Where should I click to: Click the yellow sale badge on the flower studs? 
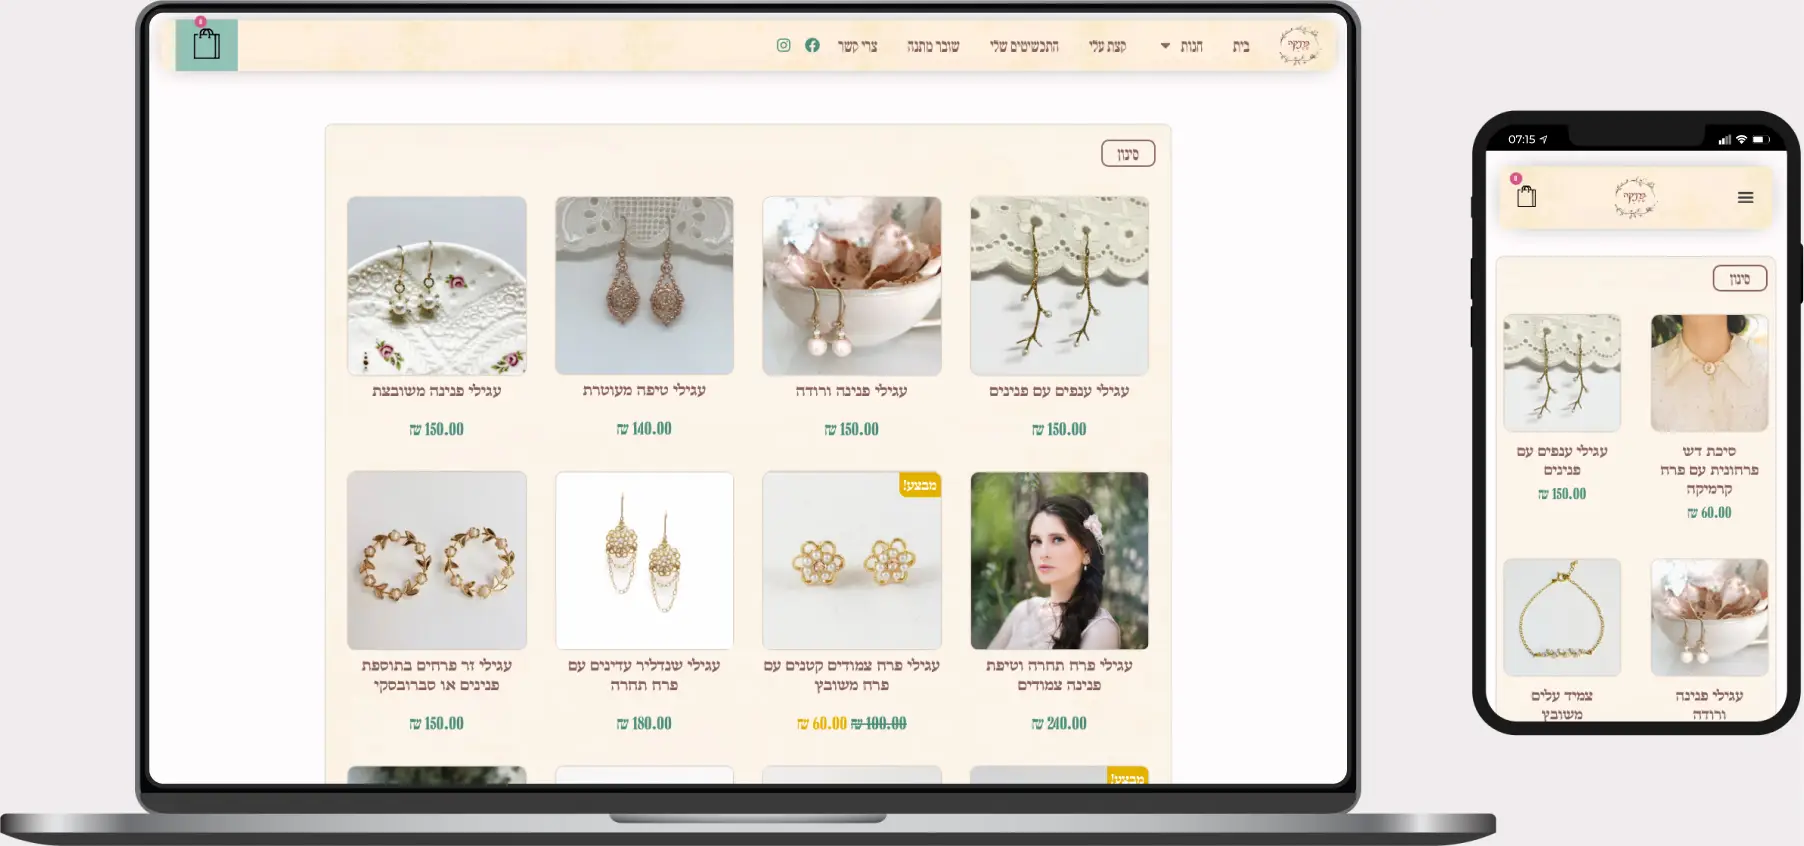(x=920, y=486)
